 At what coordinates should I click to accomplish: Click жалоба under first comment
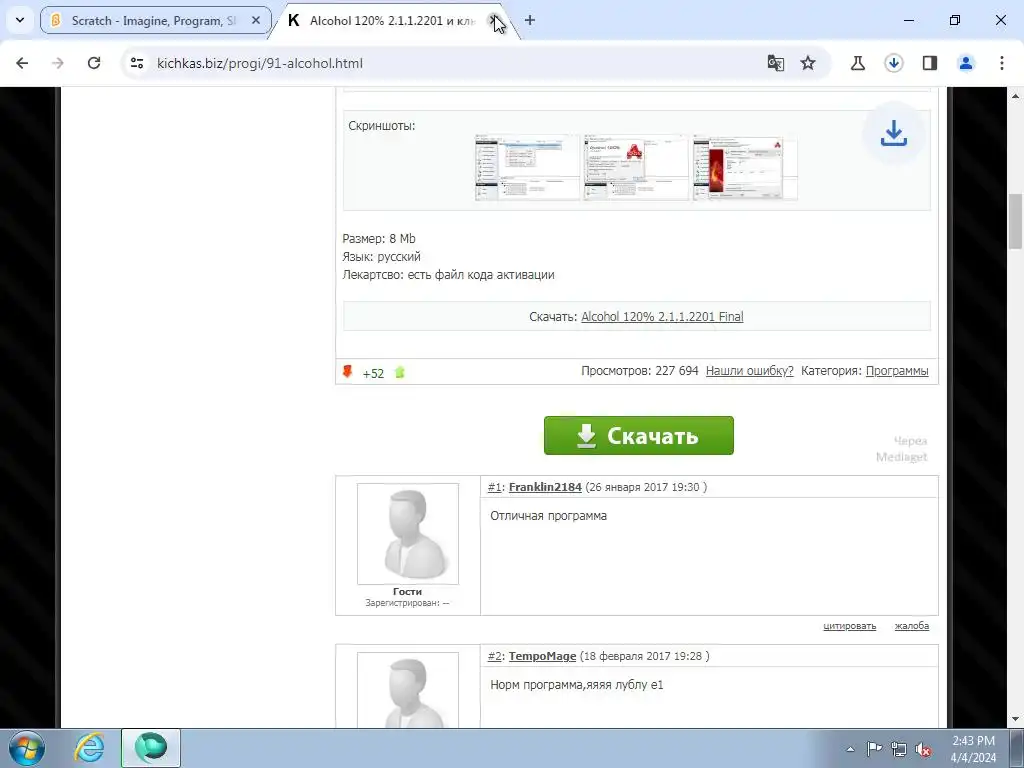coord(912,626)
